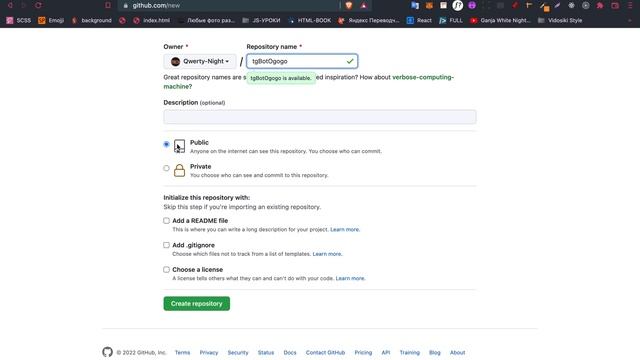The width and height of the screenshot is (640, 360).
Task: Click the Qwerty-Night owner avatar
Action: point(176,61)
